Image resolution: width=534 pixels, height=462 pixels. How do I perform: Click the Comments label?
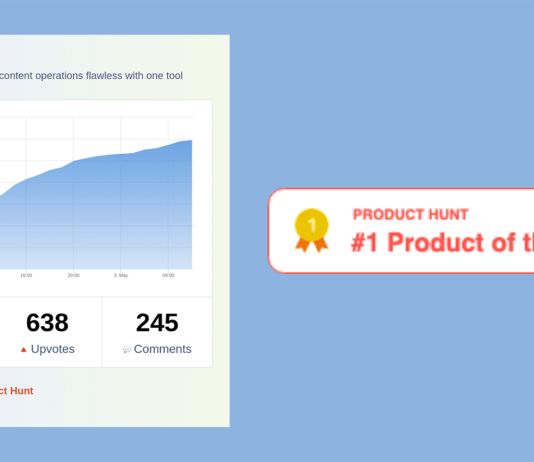pos(162,349)
